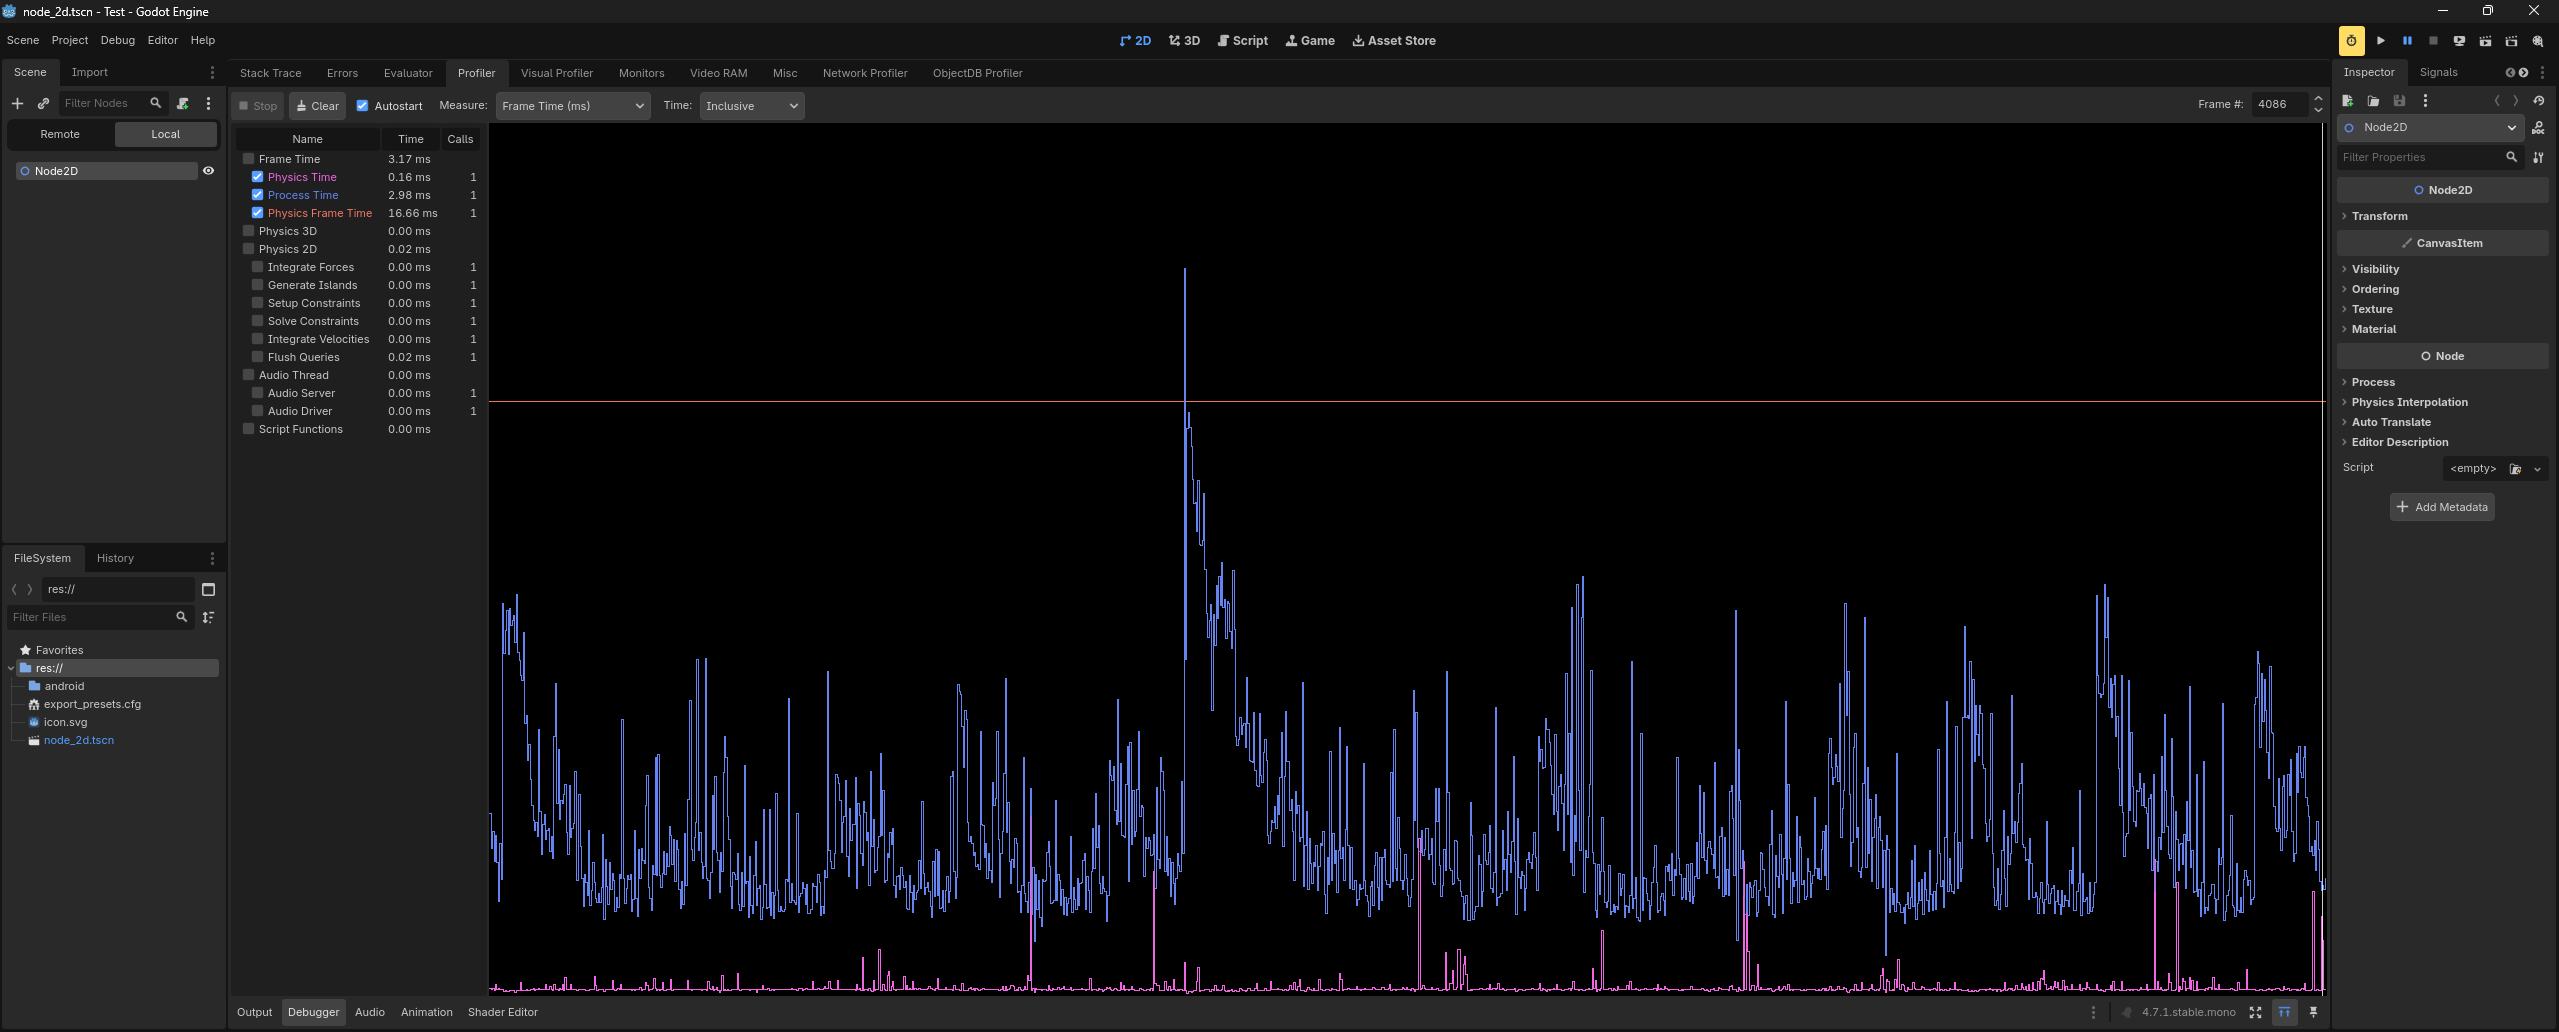Screen dimensions: 2559x1032
Task: Toggle the yellow profiler autostart stopwatch
Action: point(2352,41)
